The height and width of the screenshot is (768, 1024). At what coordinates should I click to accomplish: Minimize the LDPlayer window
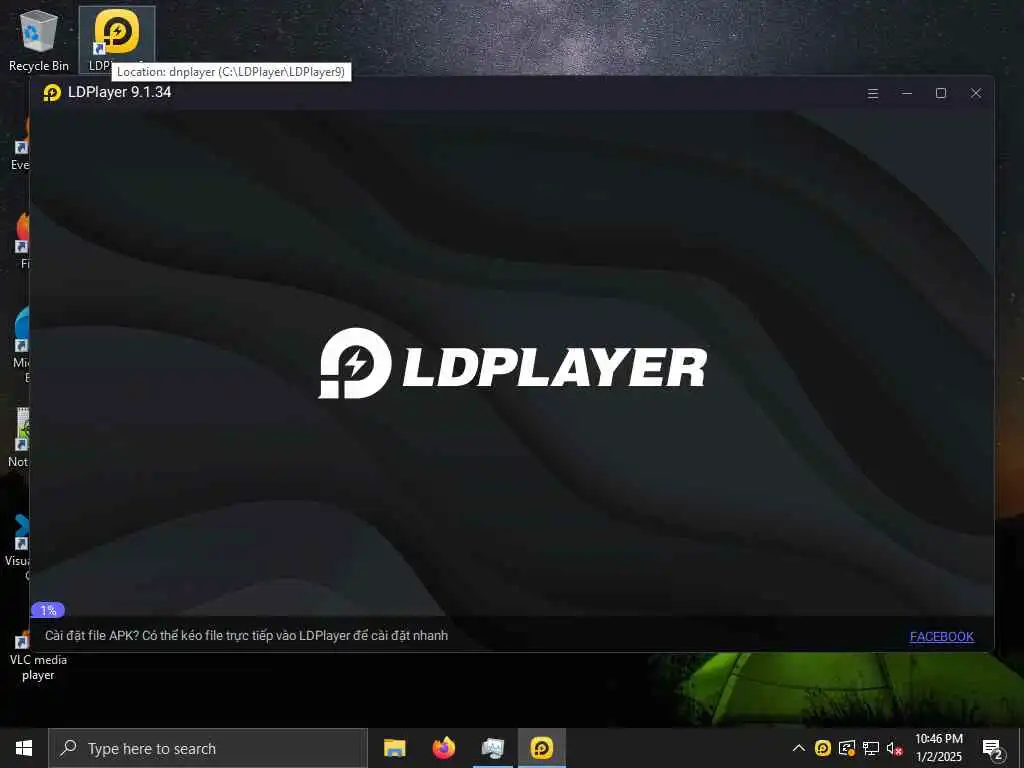click(906, 93)
